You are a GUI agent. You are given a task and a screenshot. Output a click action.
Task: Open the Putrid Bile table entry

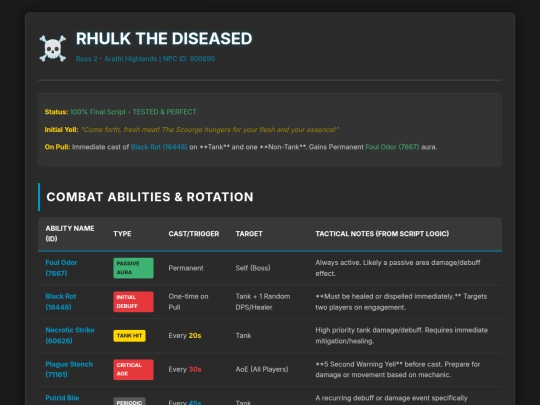(62, 398)
